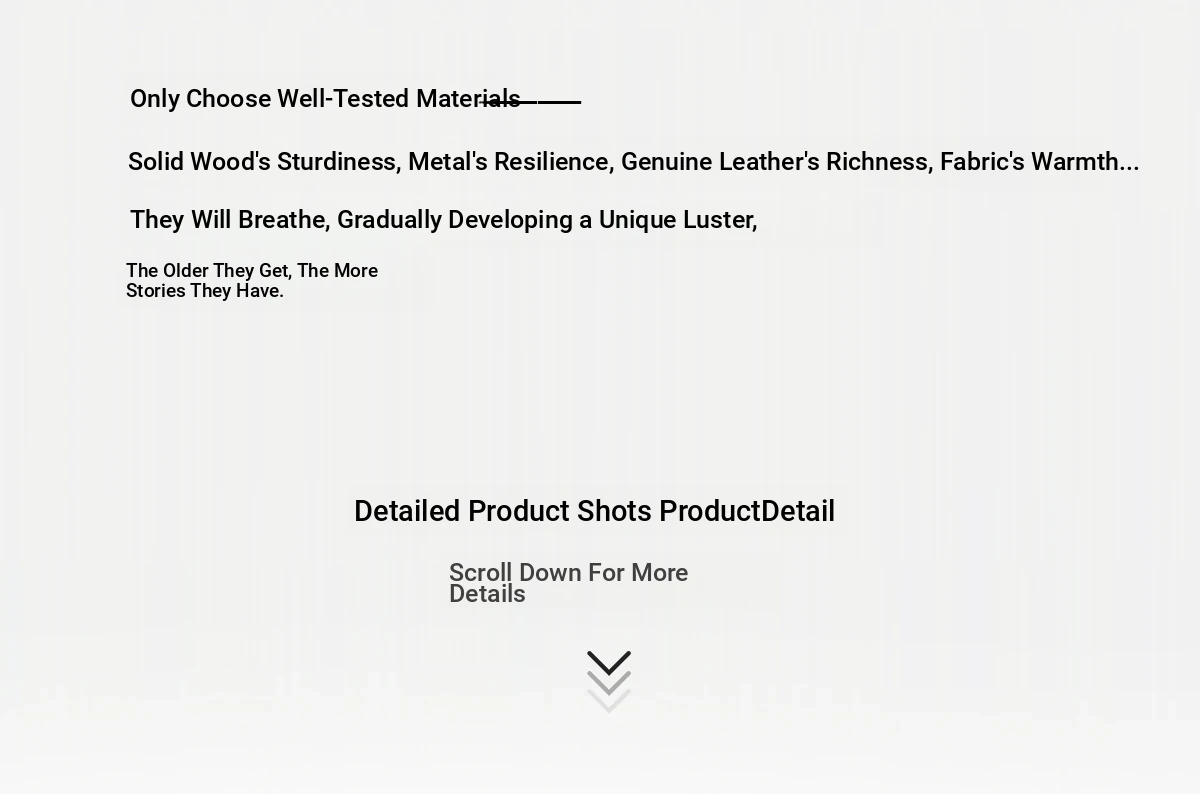Click the "ProductDetail" word

[747, 511]
